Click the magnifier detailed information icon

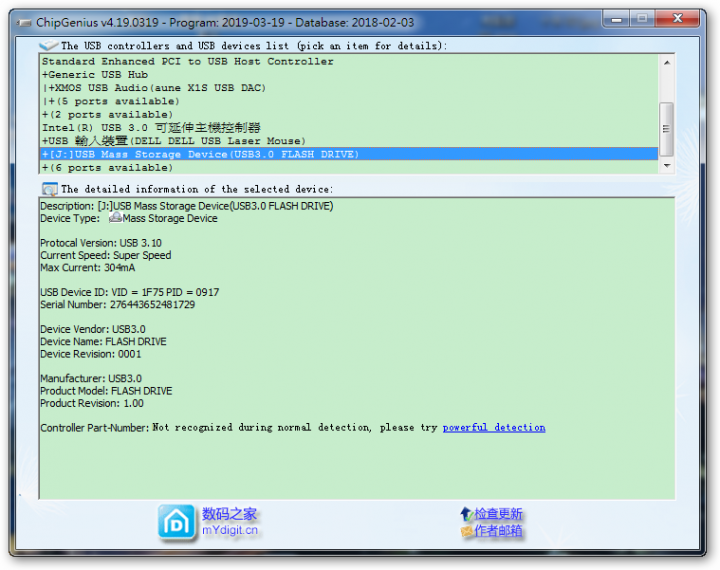coord(50,189)
